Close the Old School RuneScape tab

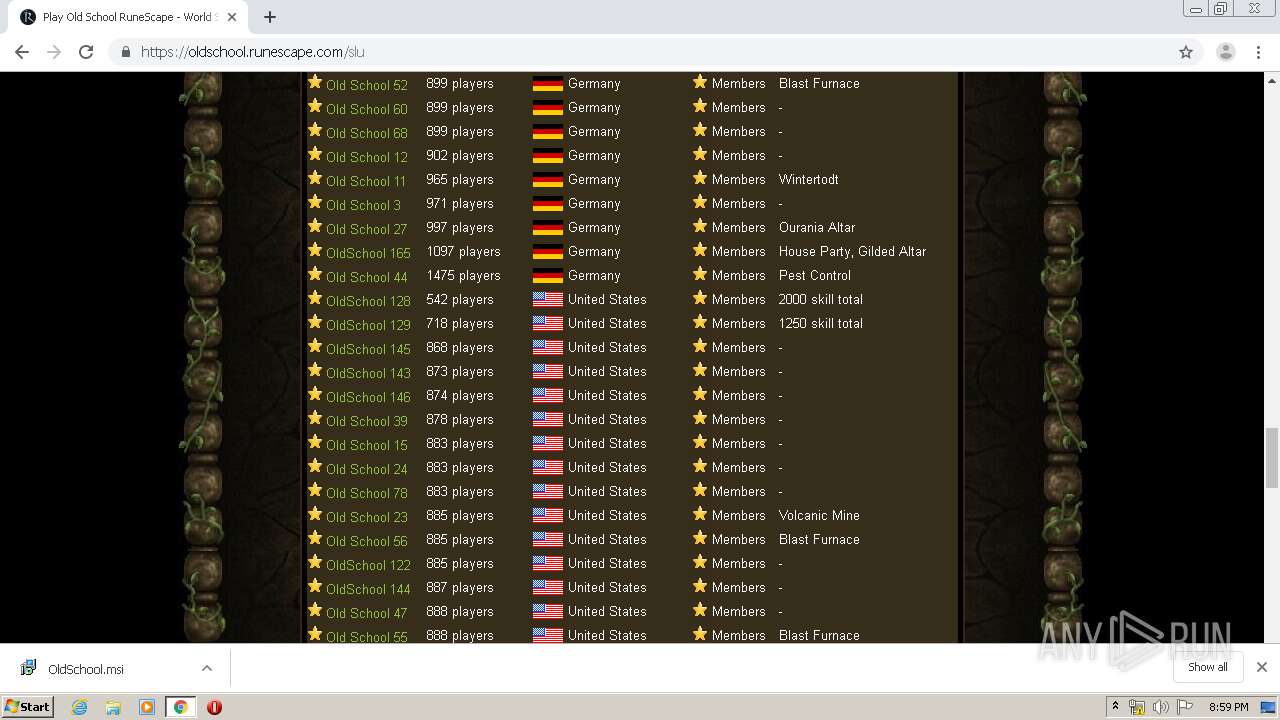[232, 17]
